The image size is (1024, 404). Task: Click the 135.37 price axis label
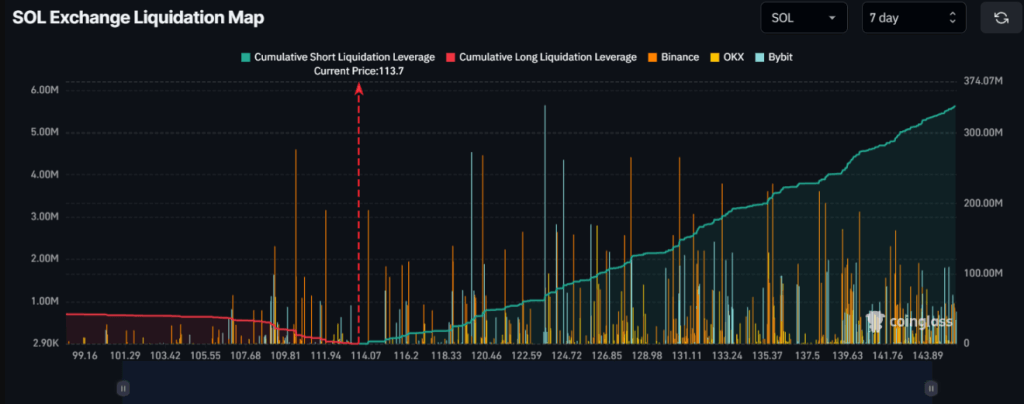coord(768,356)
